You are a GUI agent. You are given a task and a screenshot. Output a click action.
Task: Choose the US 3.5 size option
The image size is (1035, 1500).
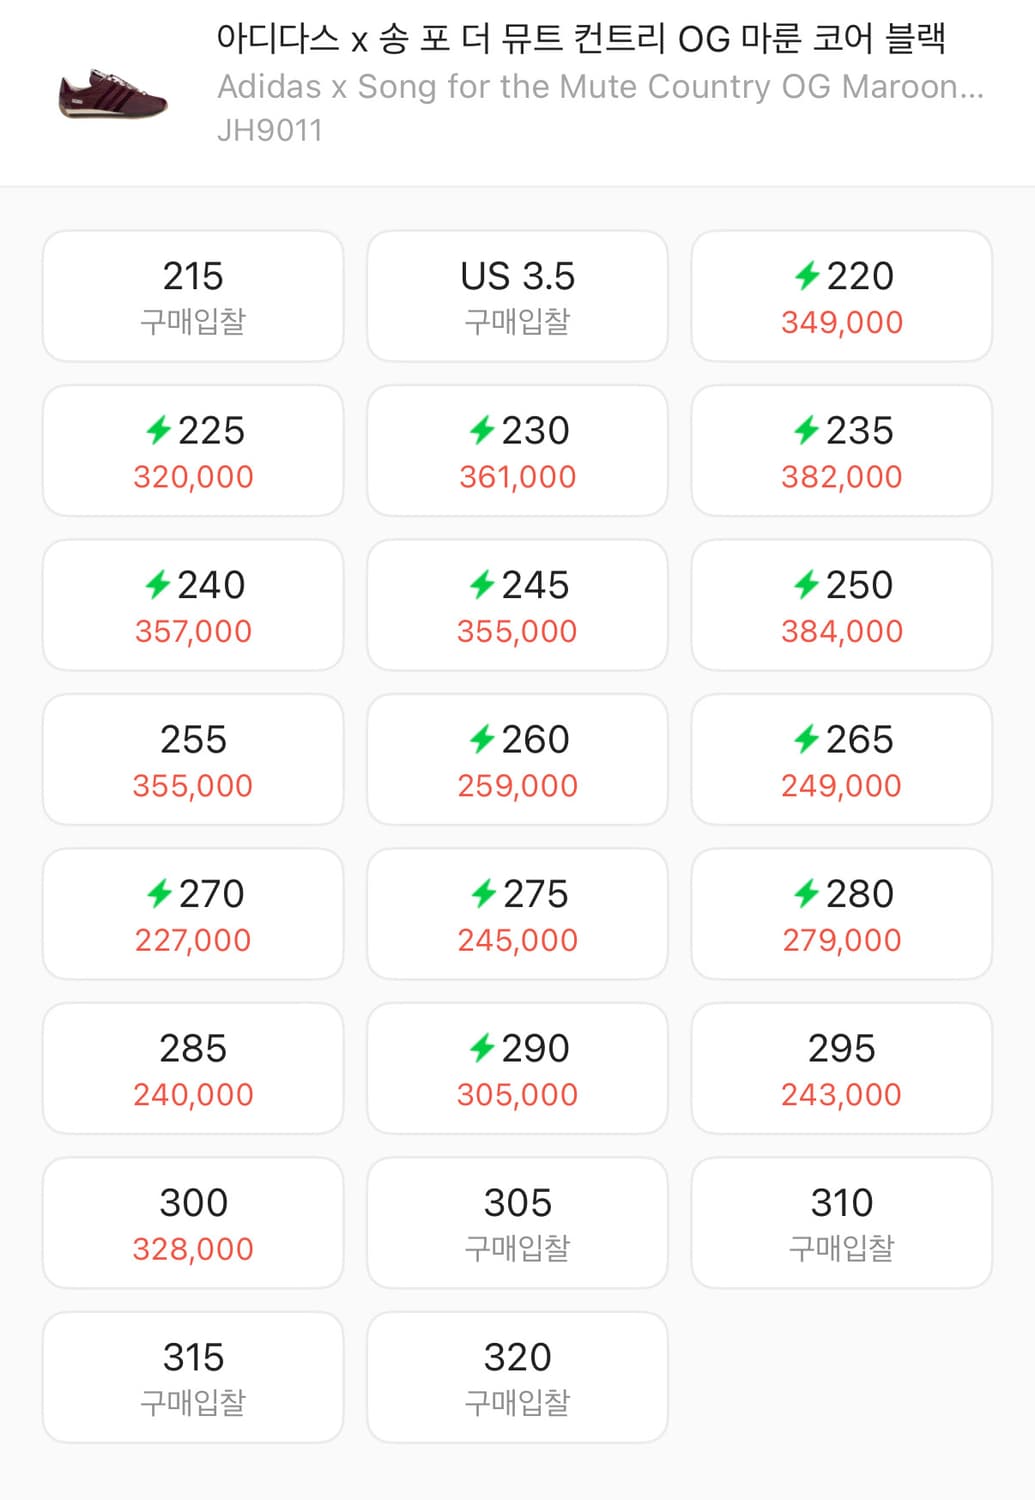point(517,296)
